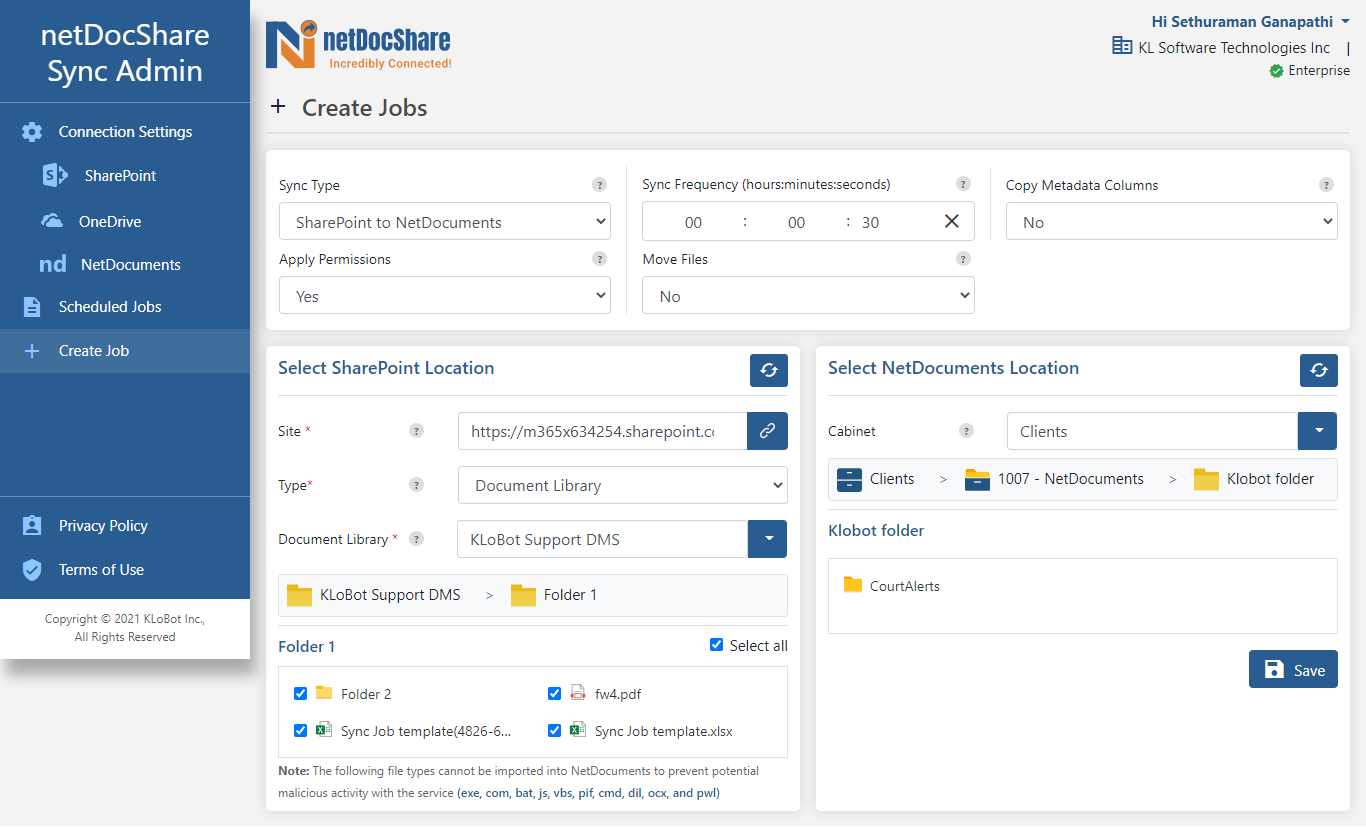Click Document Library help icon
Image resolution: width=1366 pixels, height=827 pixels.
416,539
